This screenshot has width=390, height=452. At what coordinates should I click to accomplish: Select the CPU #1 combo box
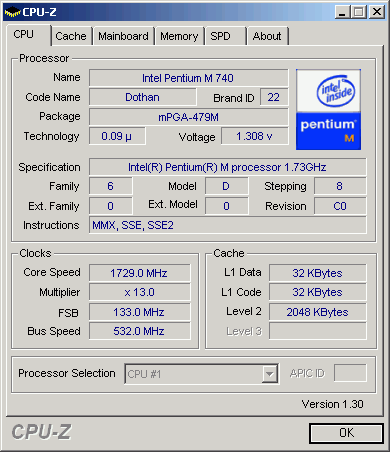click(x=201, y=374)
